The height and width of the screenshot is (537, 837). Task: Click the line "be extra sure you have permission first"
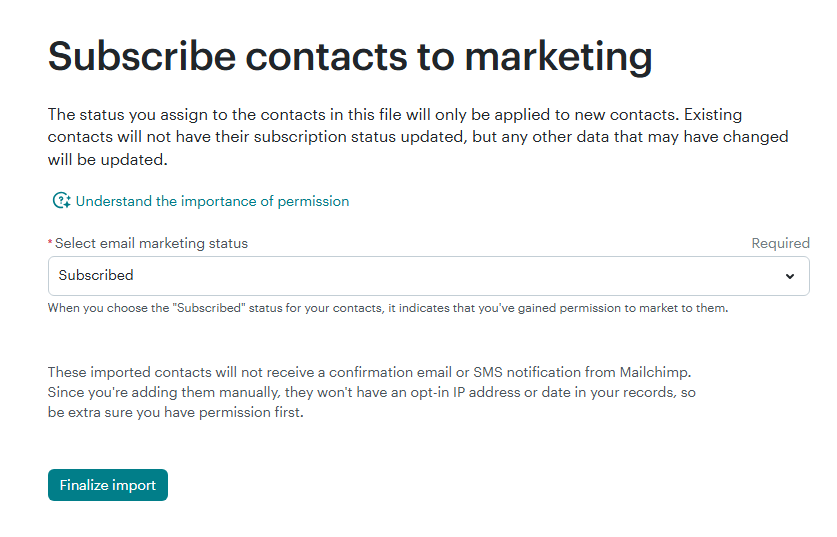pos(175,412)
